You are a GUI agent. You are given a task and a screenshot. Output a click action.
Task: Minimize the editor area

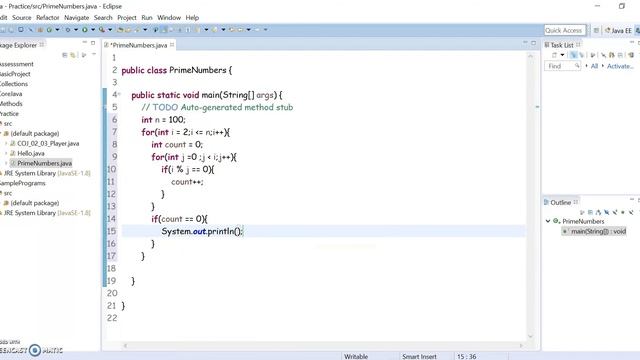pyautogui.click(x=525, y=42)
